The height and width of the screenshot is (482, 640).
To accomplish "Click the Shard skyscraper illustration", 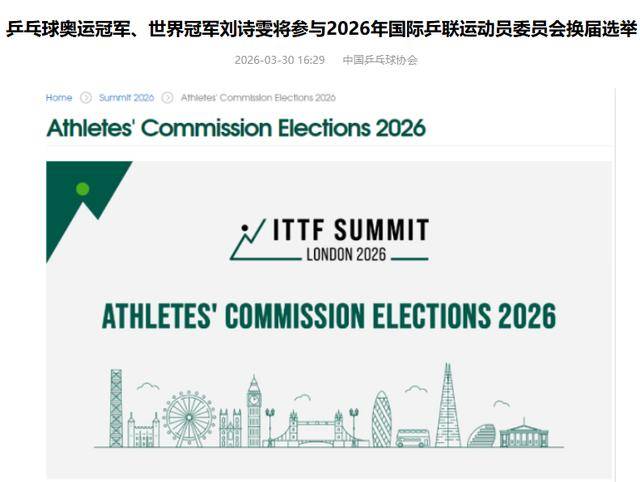I will [x=447, y=407].
